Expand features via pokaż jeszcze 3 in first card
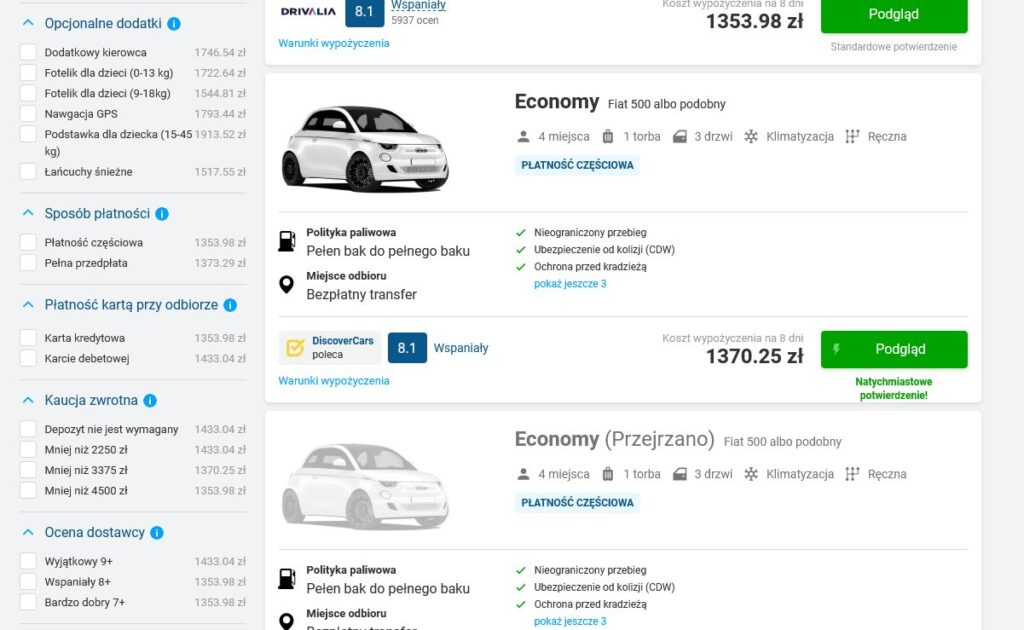The width and height of the screenshot is (1024, 630). click(570, 283)
